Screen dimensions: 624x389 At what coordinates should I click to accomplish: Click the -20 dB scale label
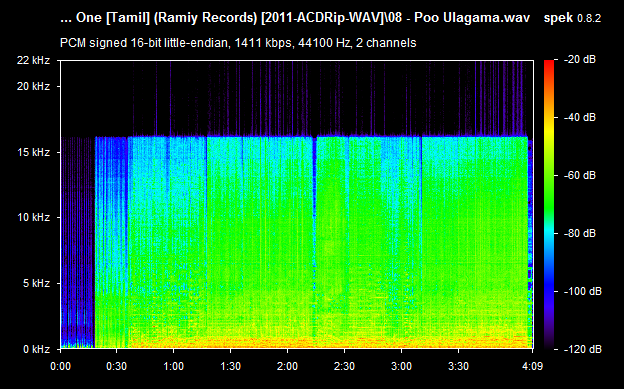coord(580,60)
